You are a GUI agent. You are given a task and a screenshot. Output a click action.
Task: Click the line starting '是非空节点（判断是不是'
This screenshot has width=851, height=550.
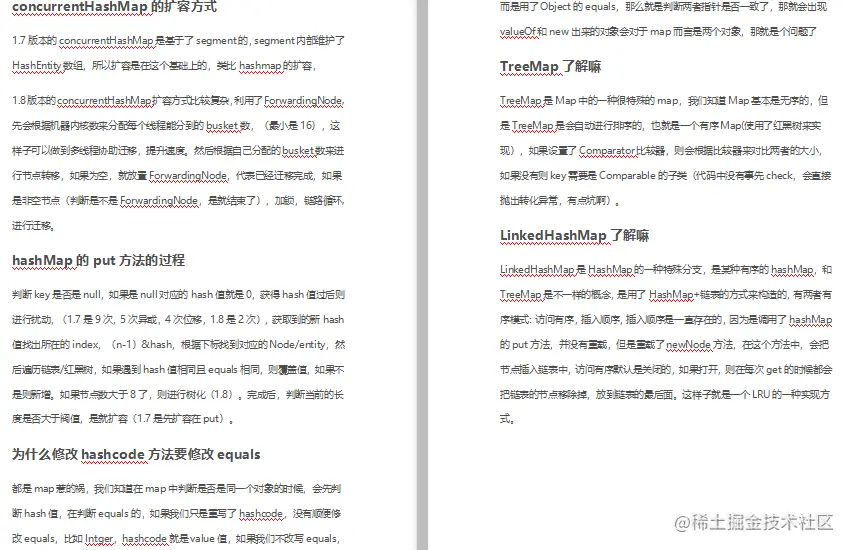pyautogui.click(x=178, y=201)
